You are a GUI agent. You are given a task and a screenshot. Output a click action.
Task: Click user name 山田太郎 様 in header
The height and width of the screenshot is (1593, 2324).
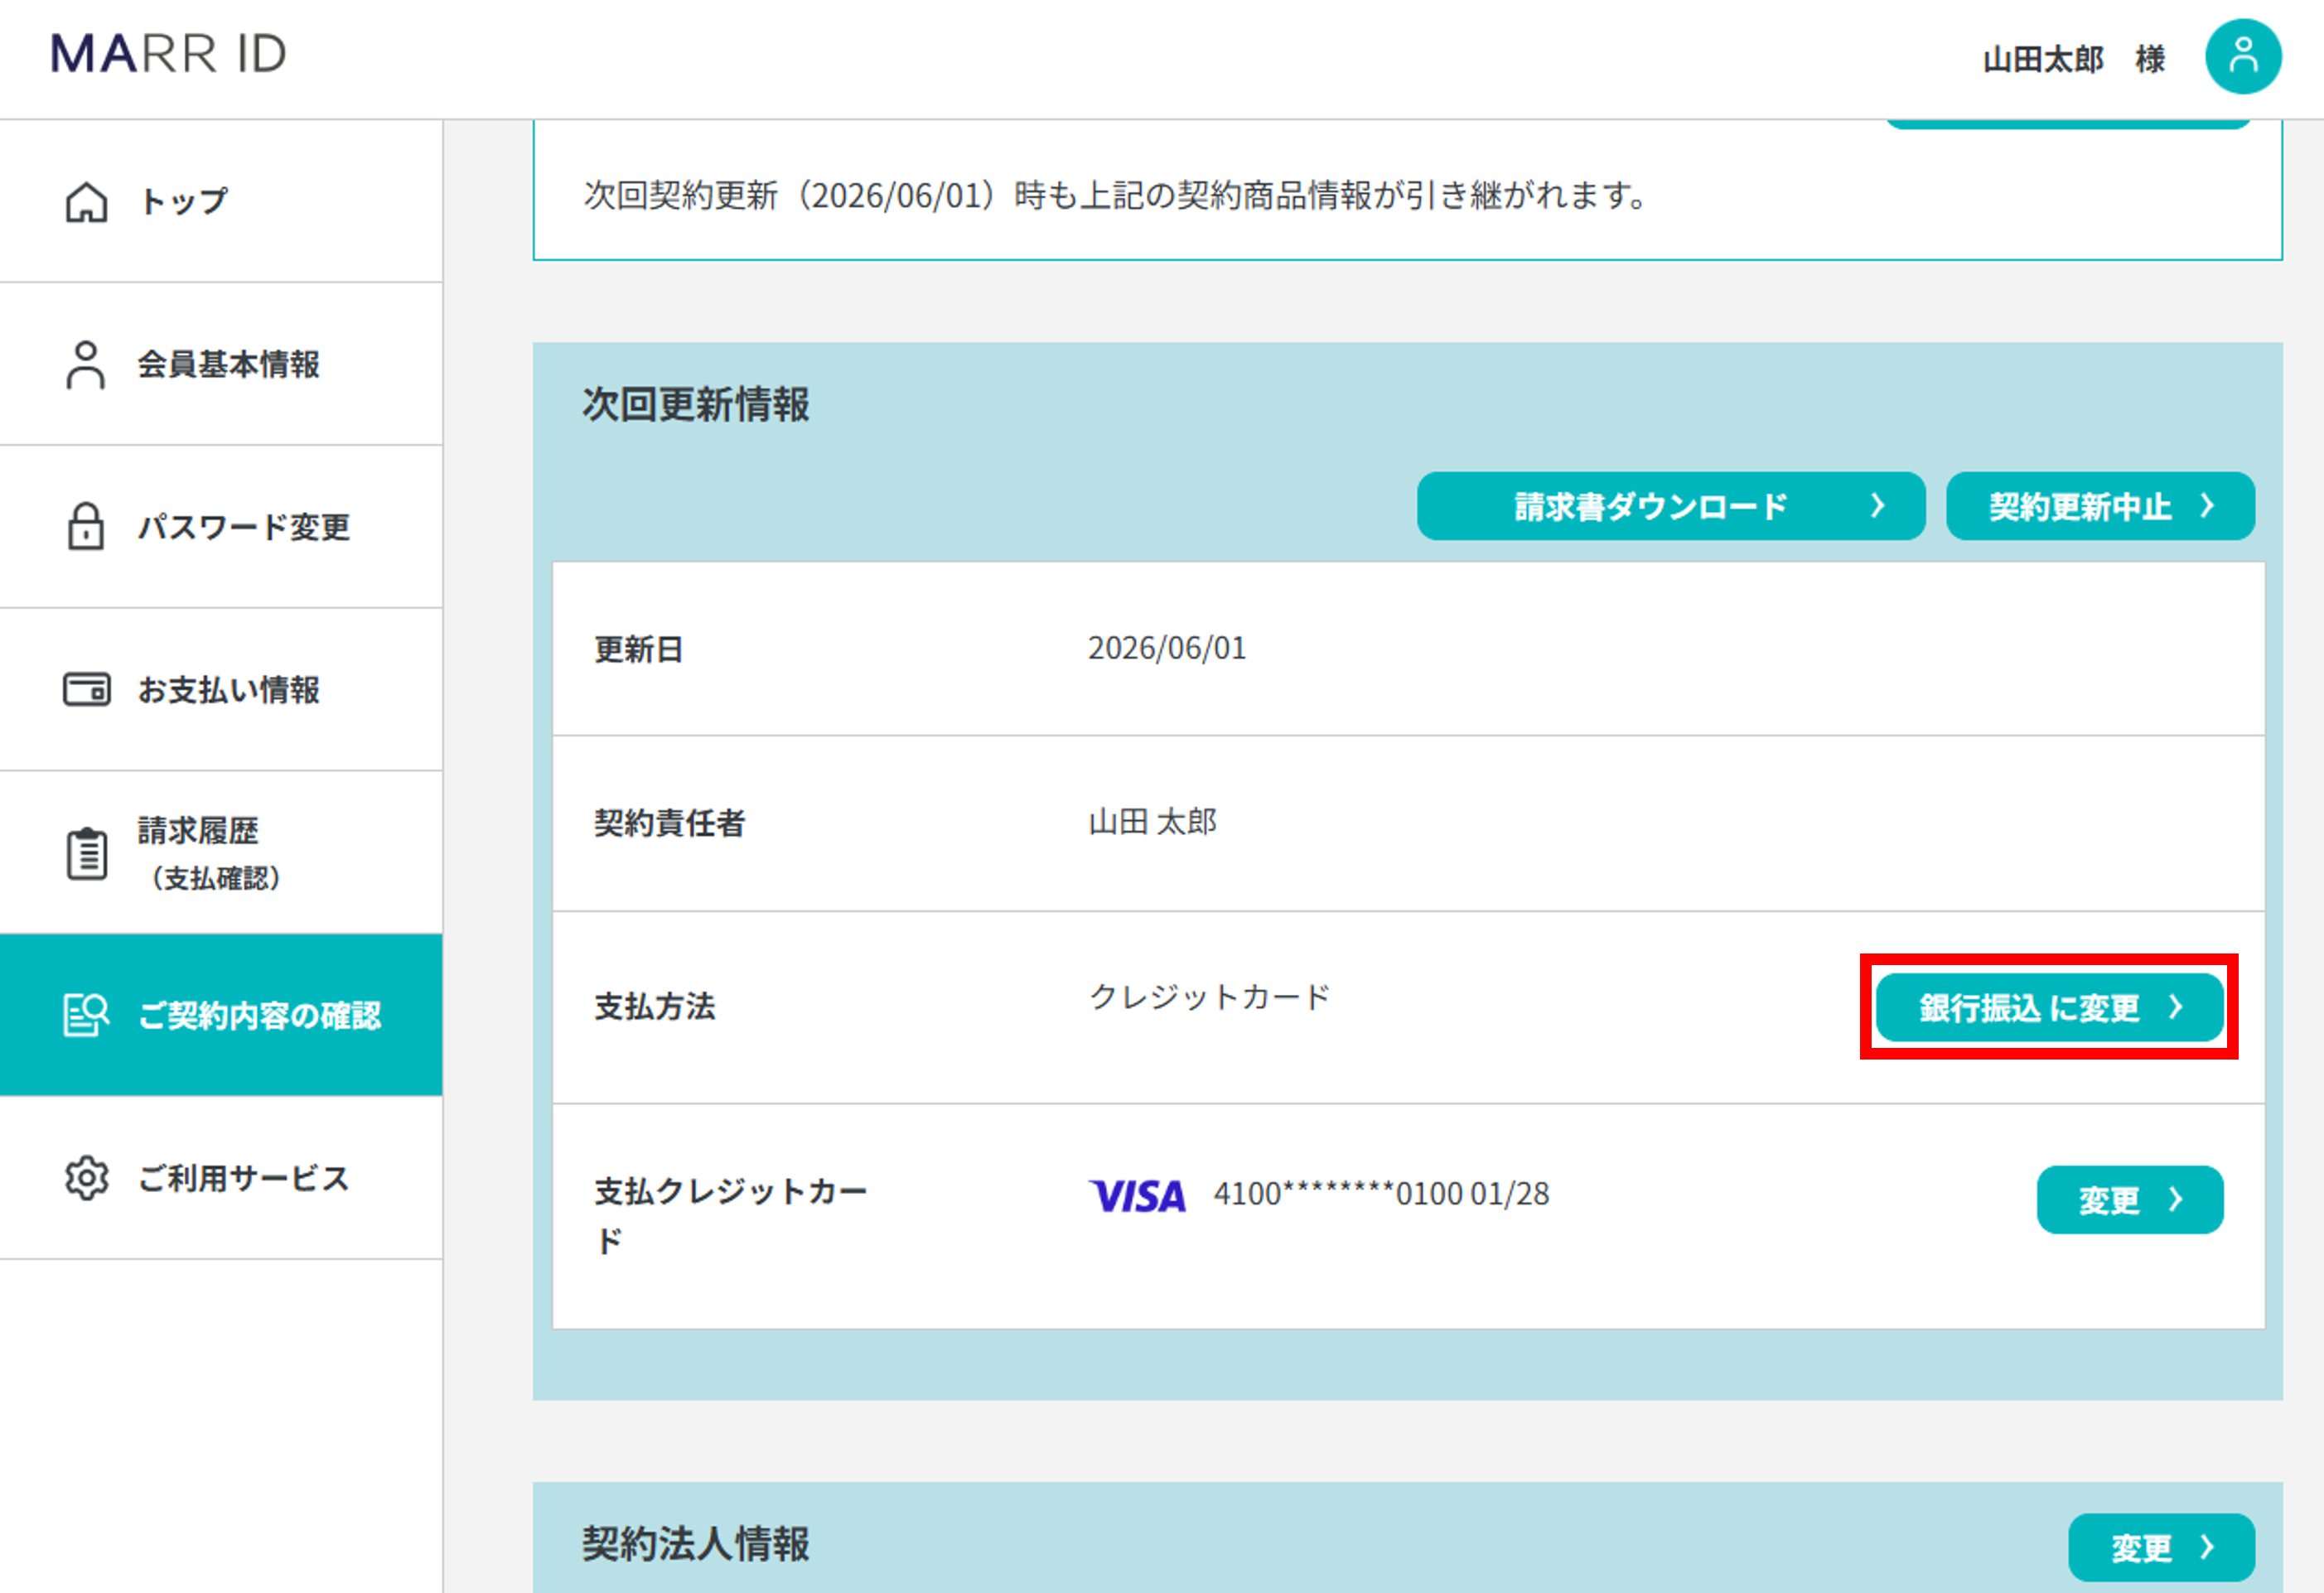pyautogui.click(x=2074, y=59)
